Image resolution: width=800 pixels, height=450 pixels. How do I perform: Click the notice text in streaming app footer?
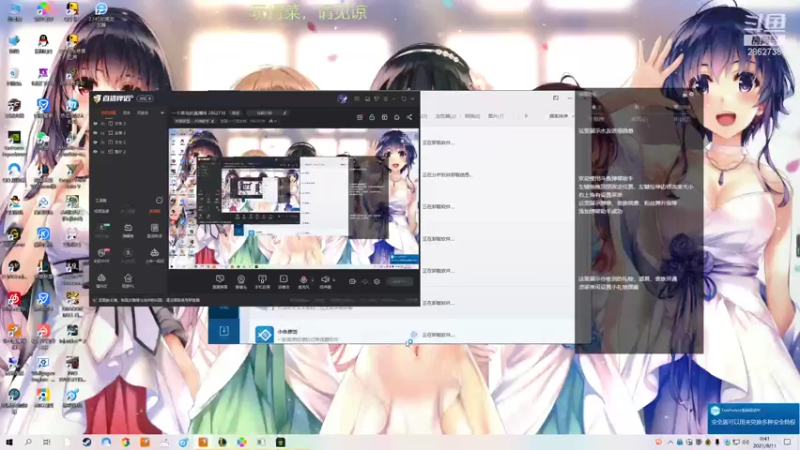[x=149, y=301]
